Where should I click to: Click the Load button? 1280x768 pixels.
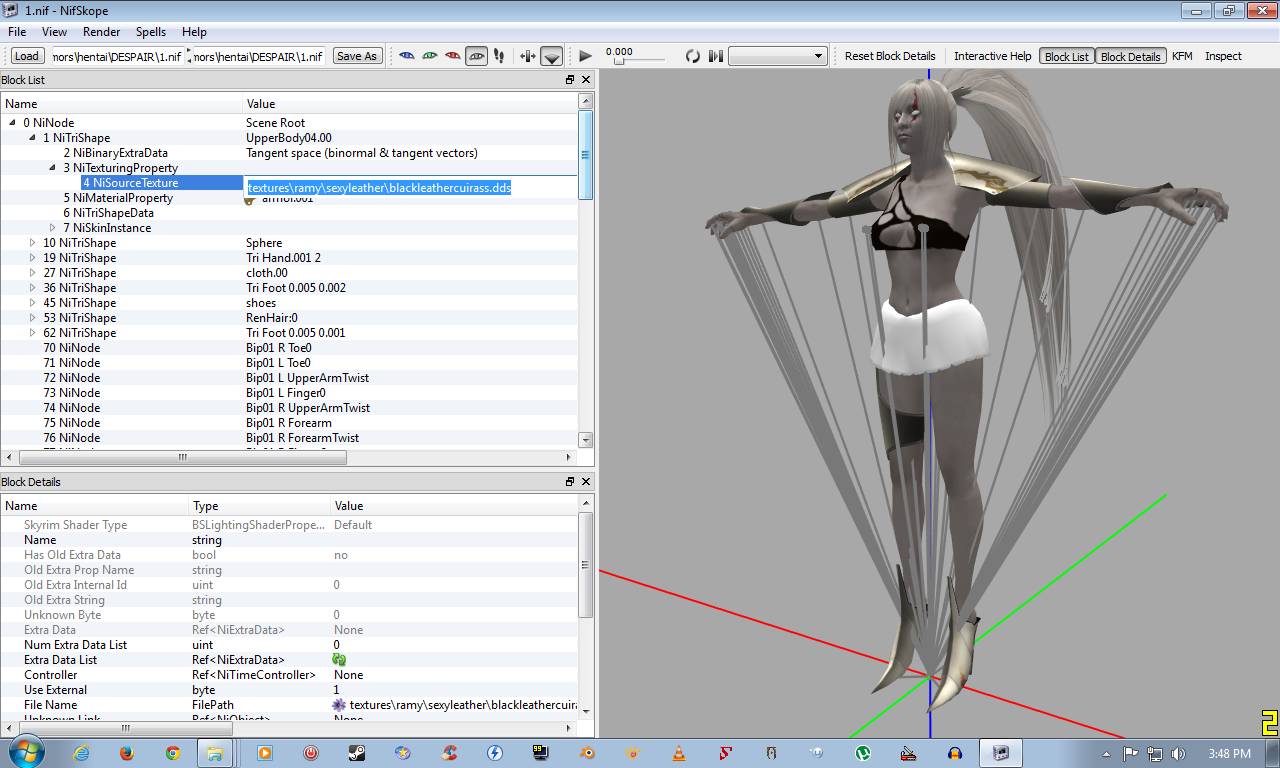tap(27, 56)
